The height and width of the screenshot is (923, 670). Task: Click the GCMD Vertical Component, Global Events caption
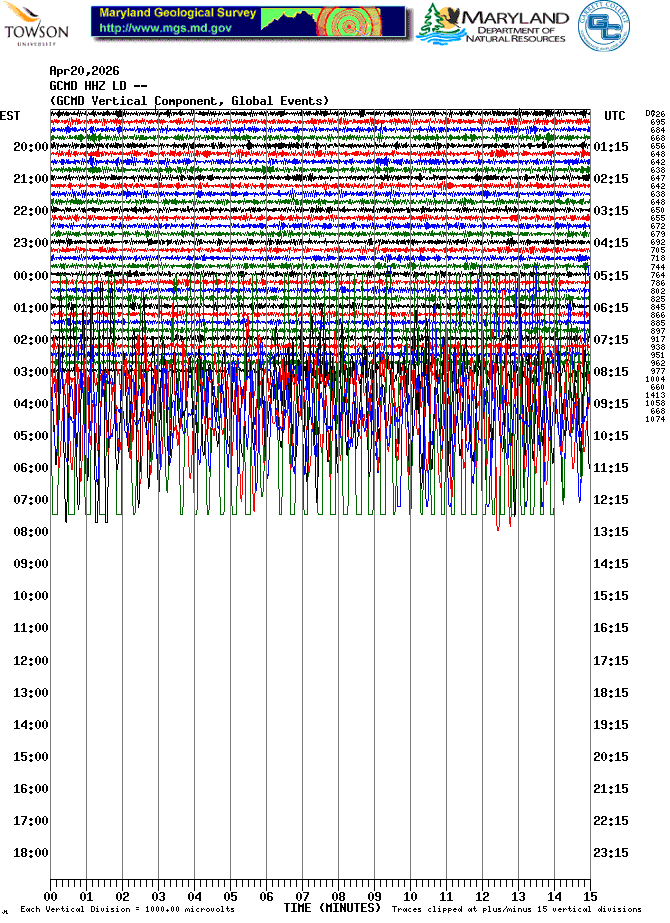(x=189, y=101)
